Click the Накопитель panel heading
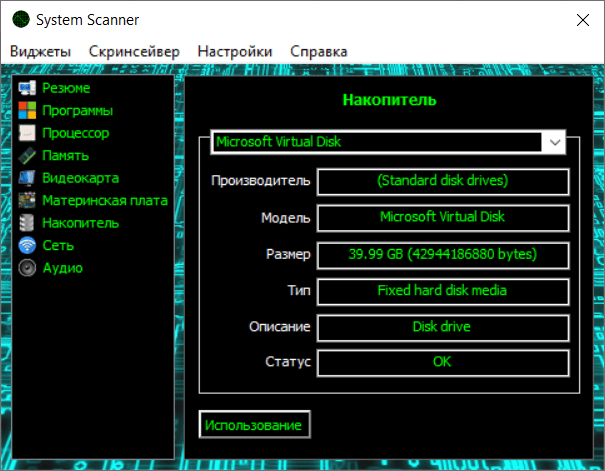 click(x=389, y=100)
